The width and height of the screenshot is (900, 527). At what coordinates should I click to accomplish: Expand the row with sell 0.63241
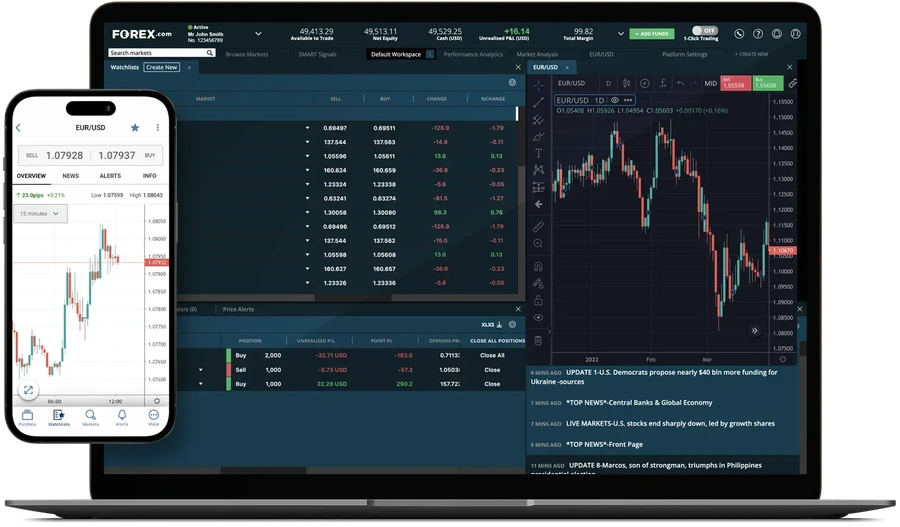(x=308, y=199)
